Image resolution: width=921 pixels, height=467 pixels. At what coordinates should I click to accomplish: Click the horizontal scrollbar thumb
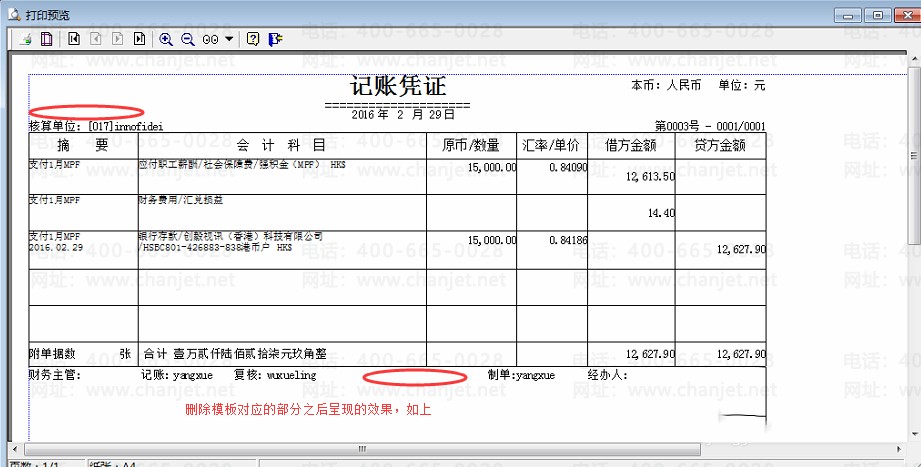[x=362, y=449]
